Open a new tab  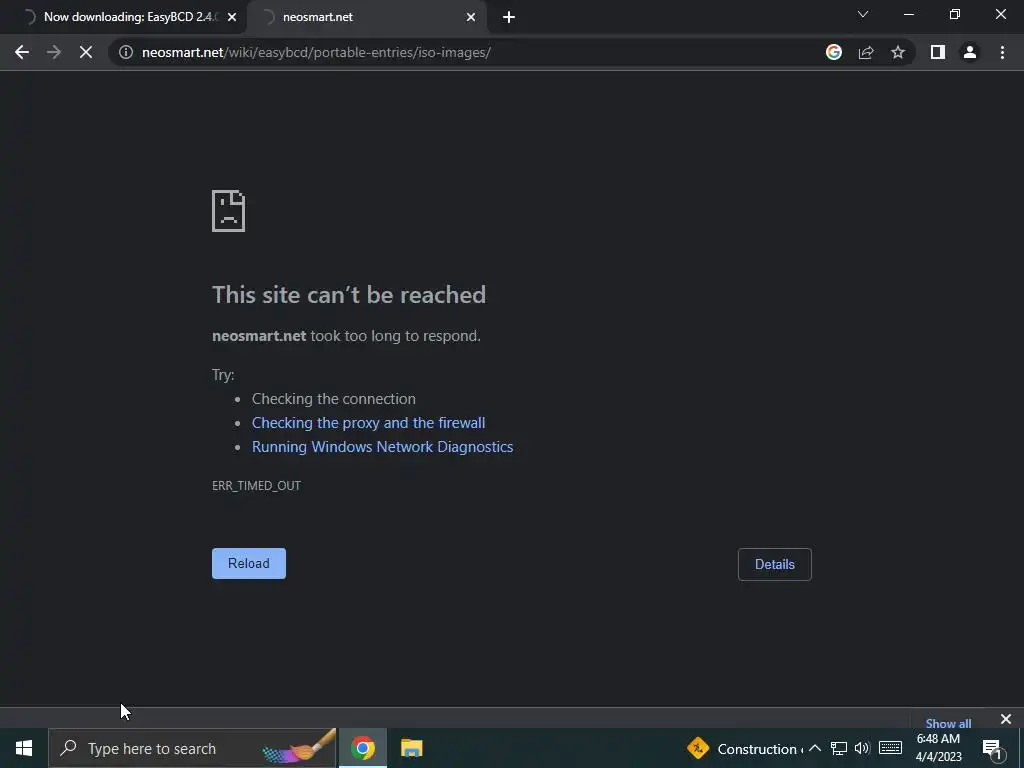coord(509,17)
